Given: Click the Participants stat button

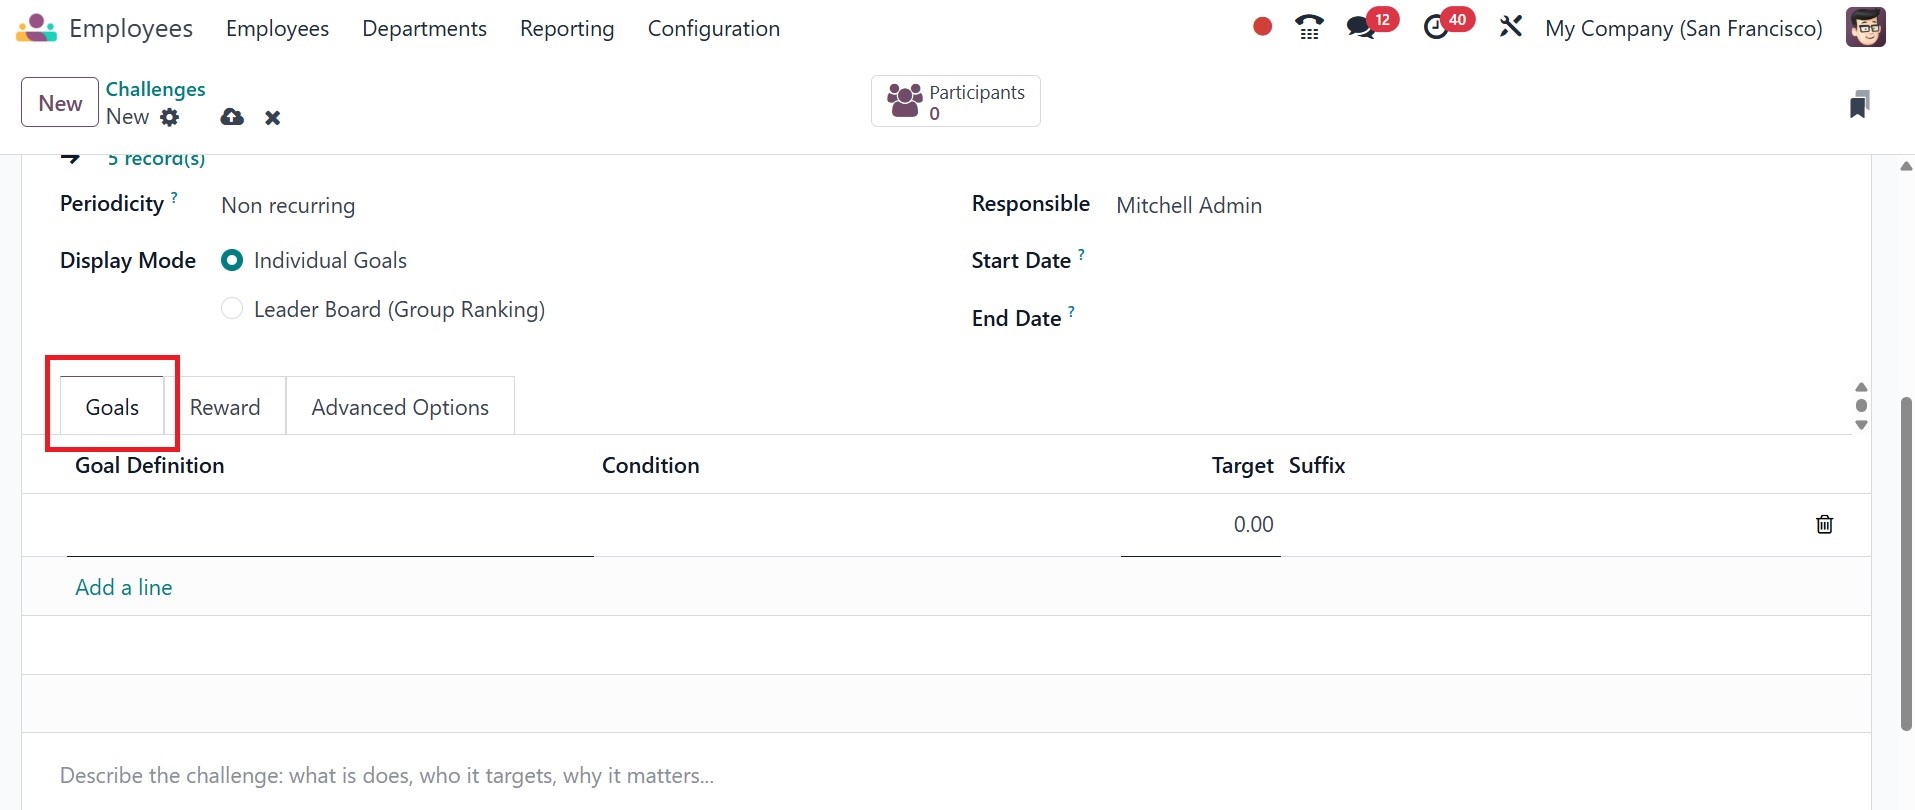Looking at the screenshot, I should [955, 101].
